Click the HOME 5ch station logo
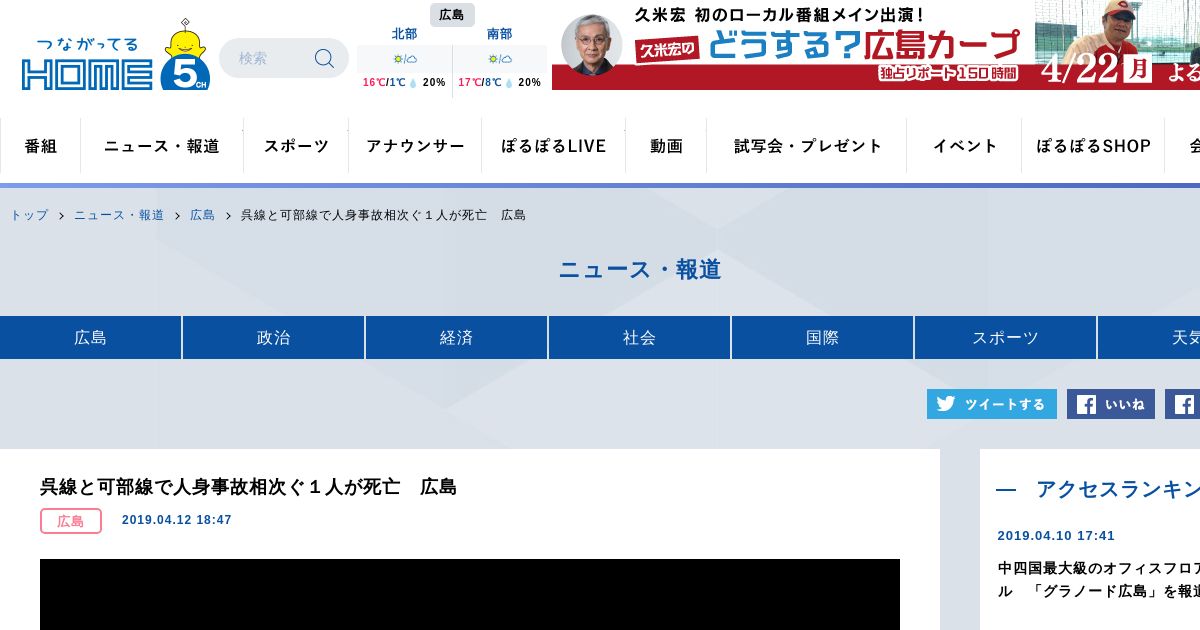This screenshot has width=1200, height=630. (x=115, y=55)
